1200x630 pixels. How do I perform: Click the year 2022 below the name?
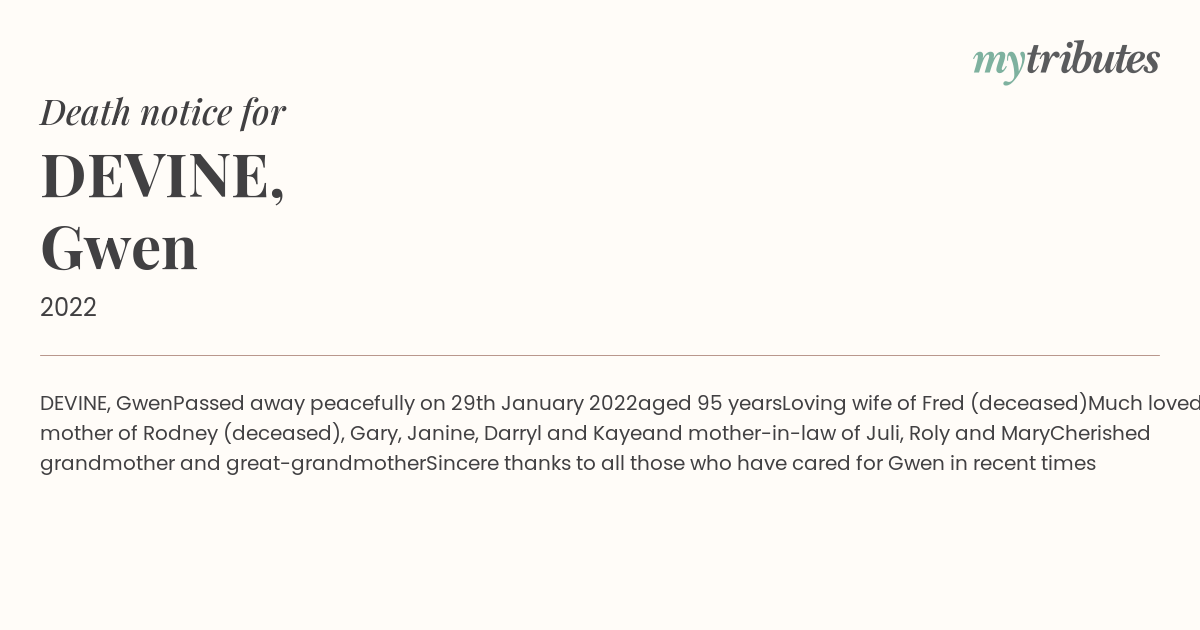pyautogui.click(x=68, y=308)
